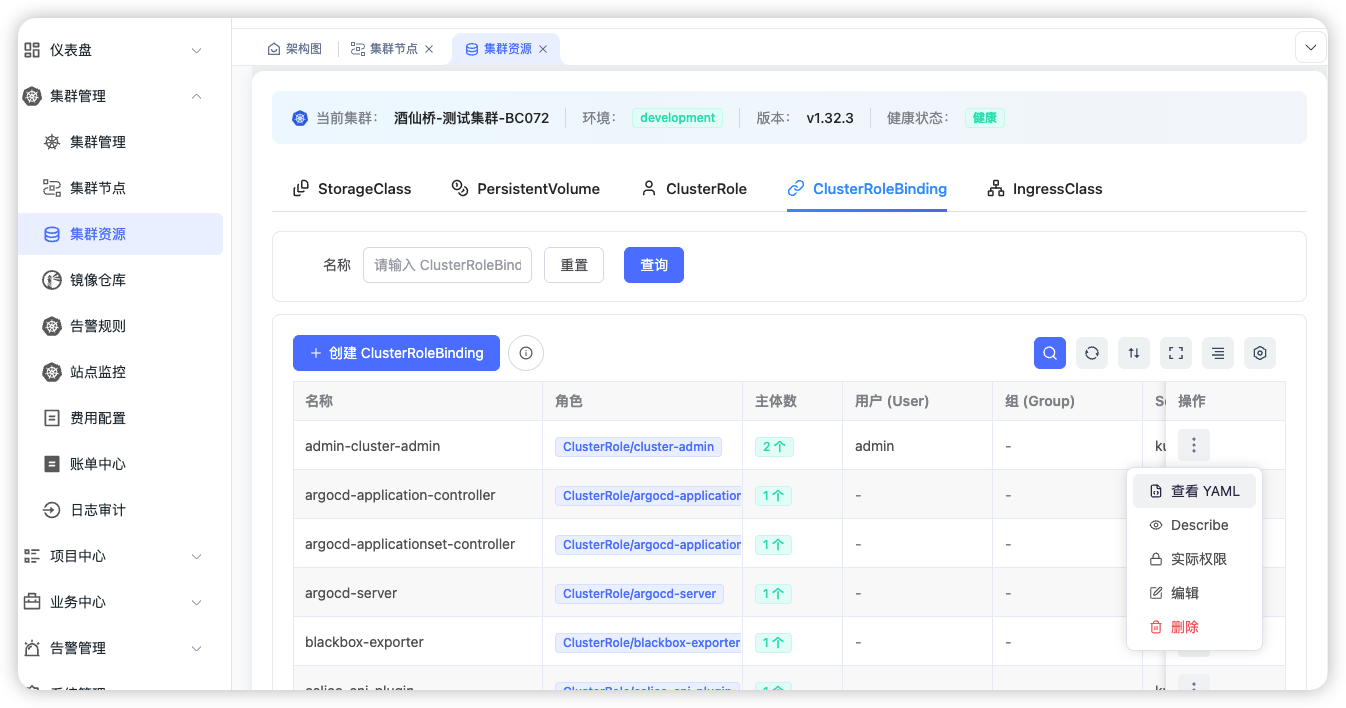Click the refresh icon in table toolbar

coord(1092,353)
